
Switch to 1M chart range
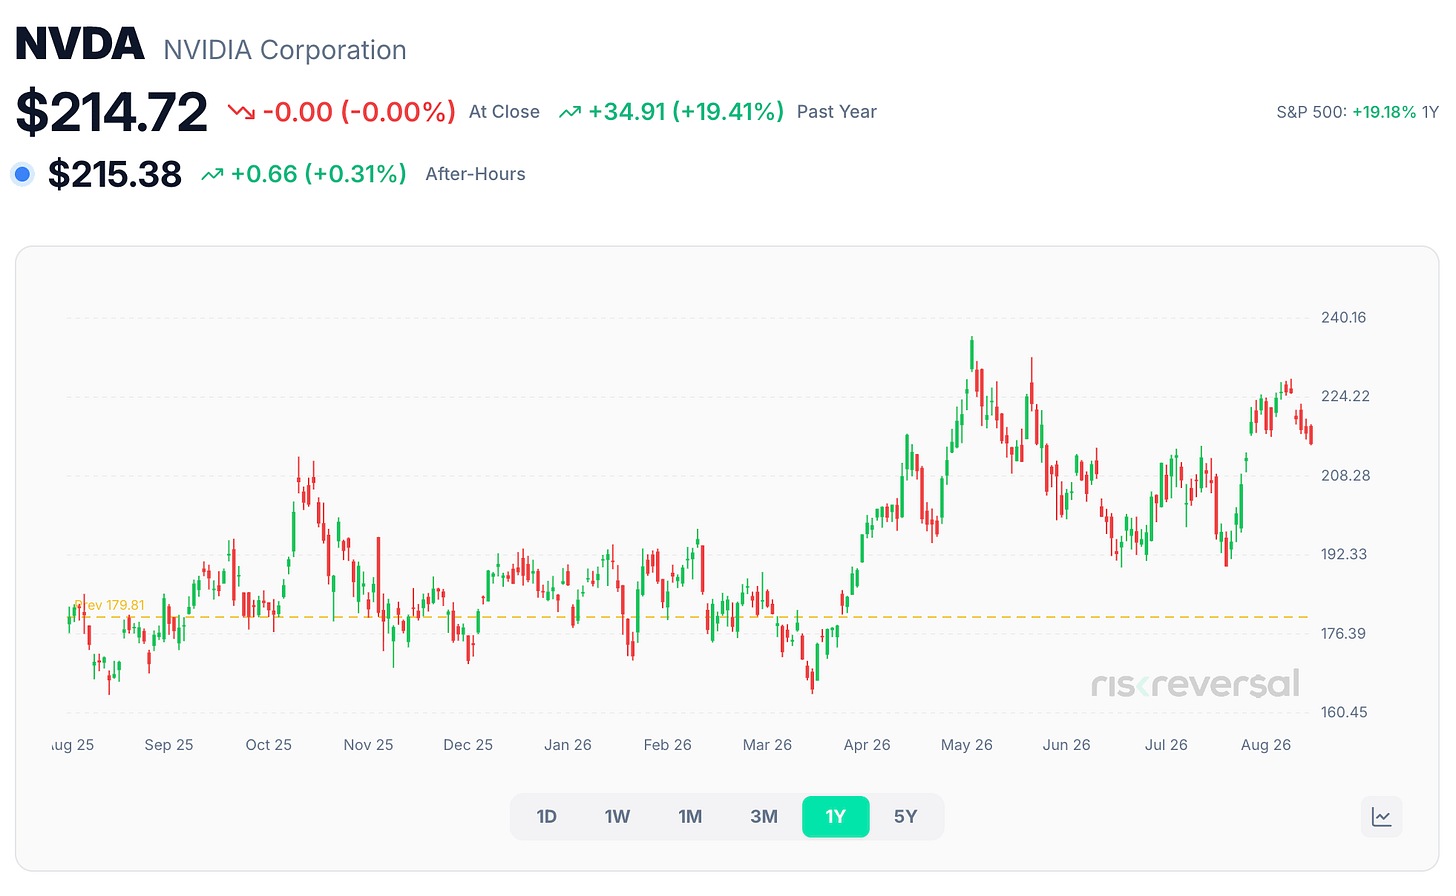690,817
